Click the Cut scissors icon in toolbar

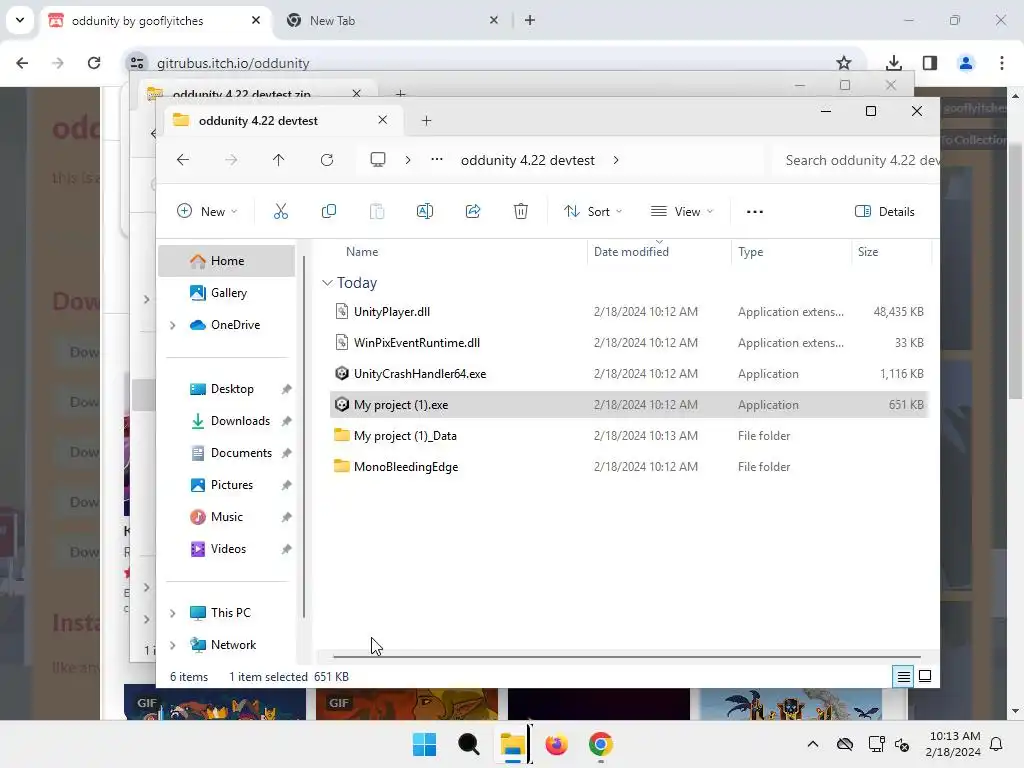tap(281, 212)
